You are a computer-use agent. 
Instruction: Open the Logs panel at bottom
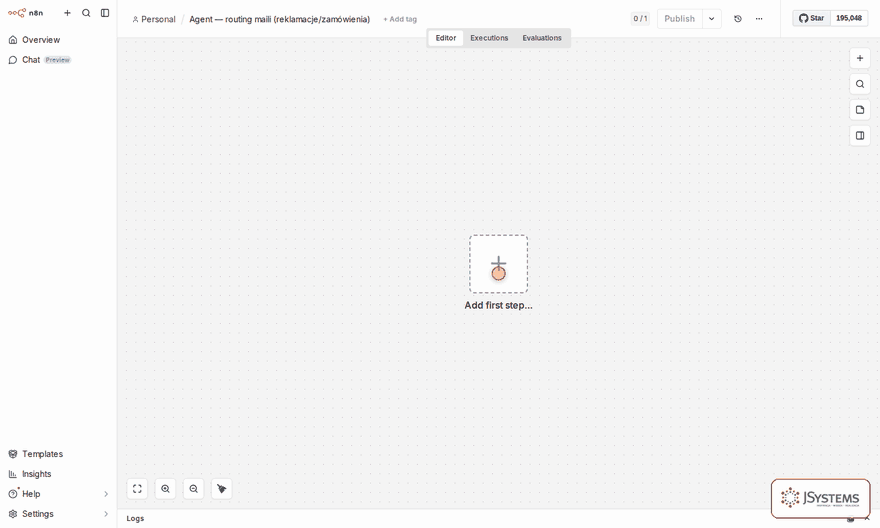tap(135, 518)
